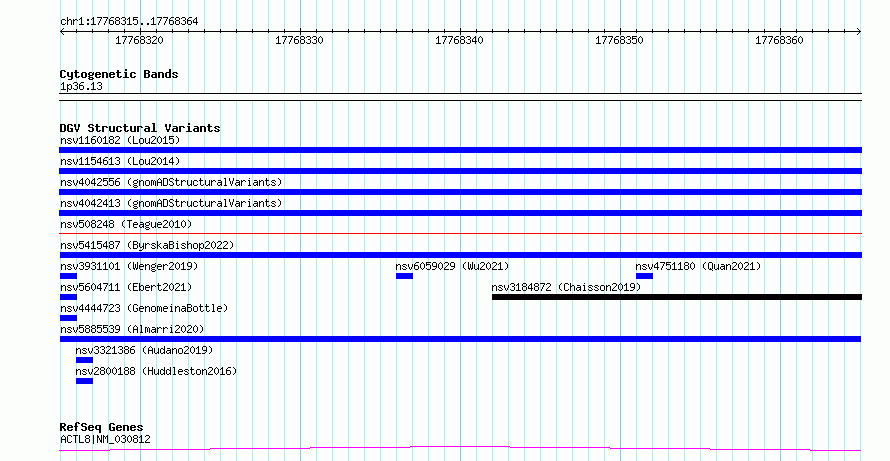Click ruler position 17768320

point(140,40)
